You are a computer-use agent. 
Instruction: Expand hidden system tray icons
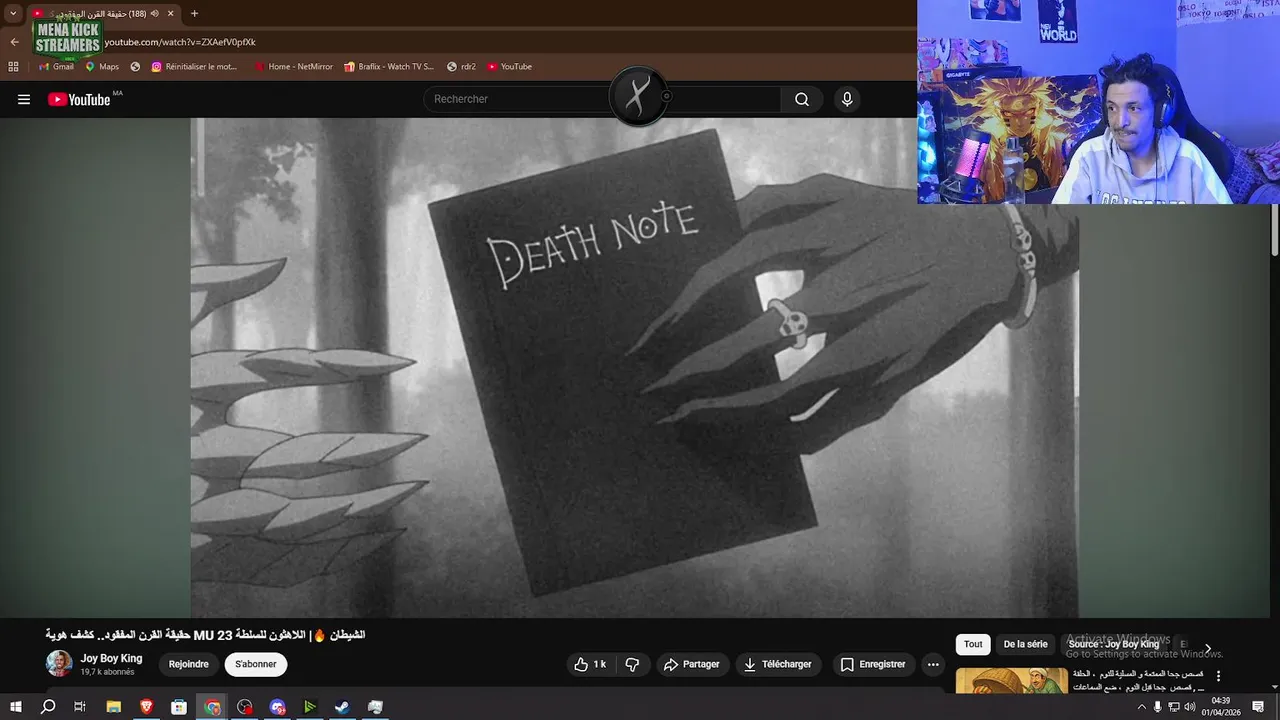pyautogui.click(x=1142, y=707)
